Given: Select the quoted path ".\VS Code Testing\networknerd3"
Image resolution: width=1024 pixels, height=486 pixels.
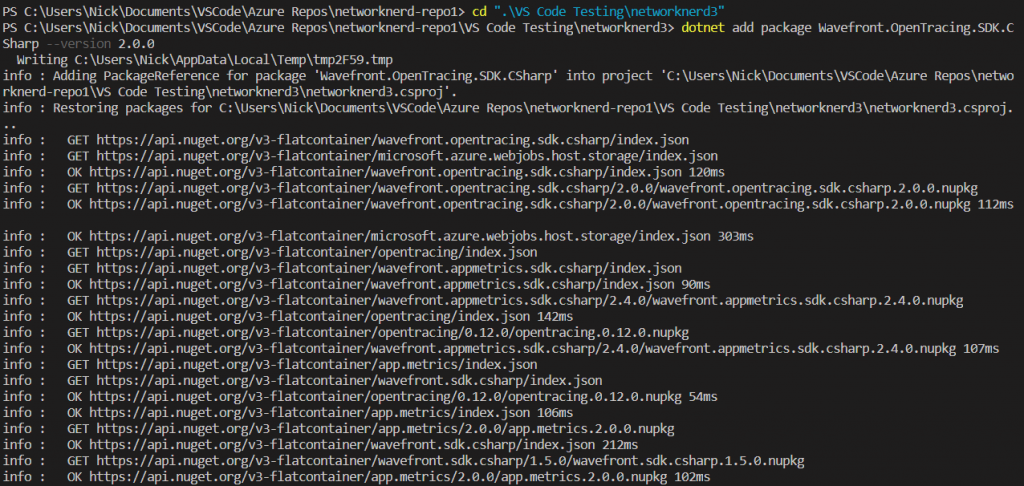Looking at the screenshot, I should click(x=609, y=11).
